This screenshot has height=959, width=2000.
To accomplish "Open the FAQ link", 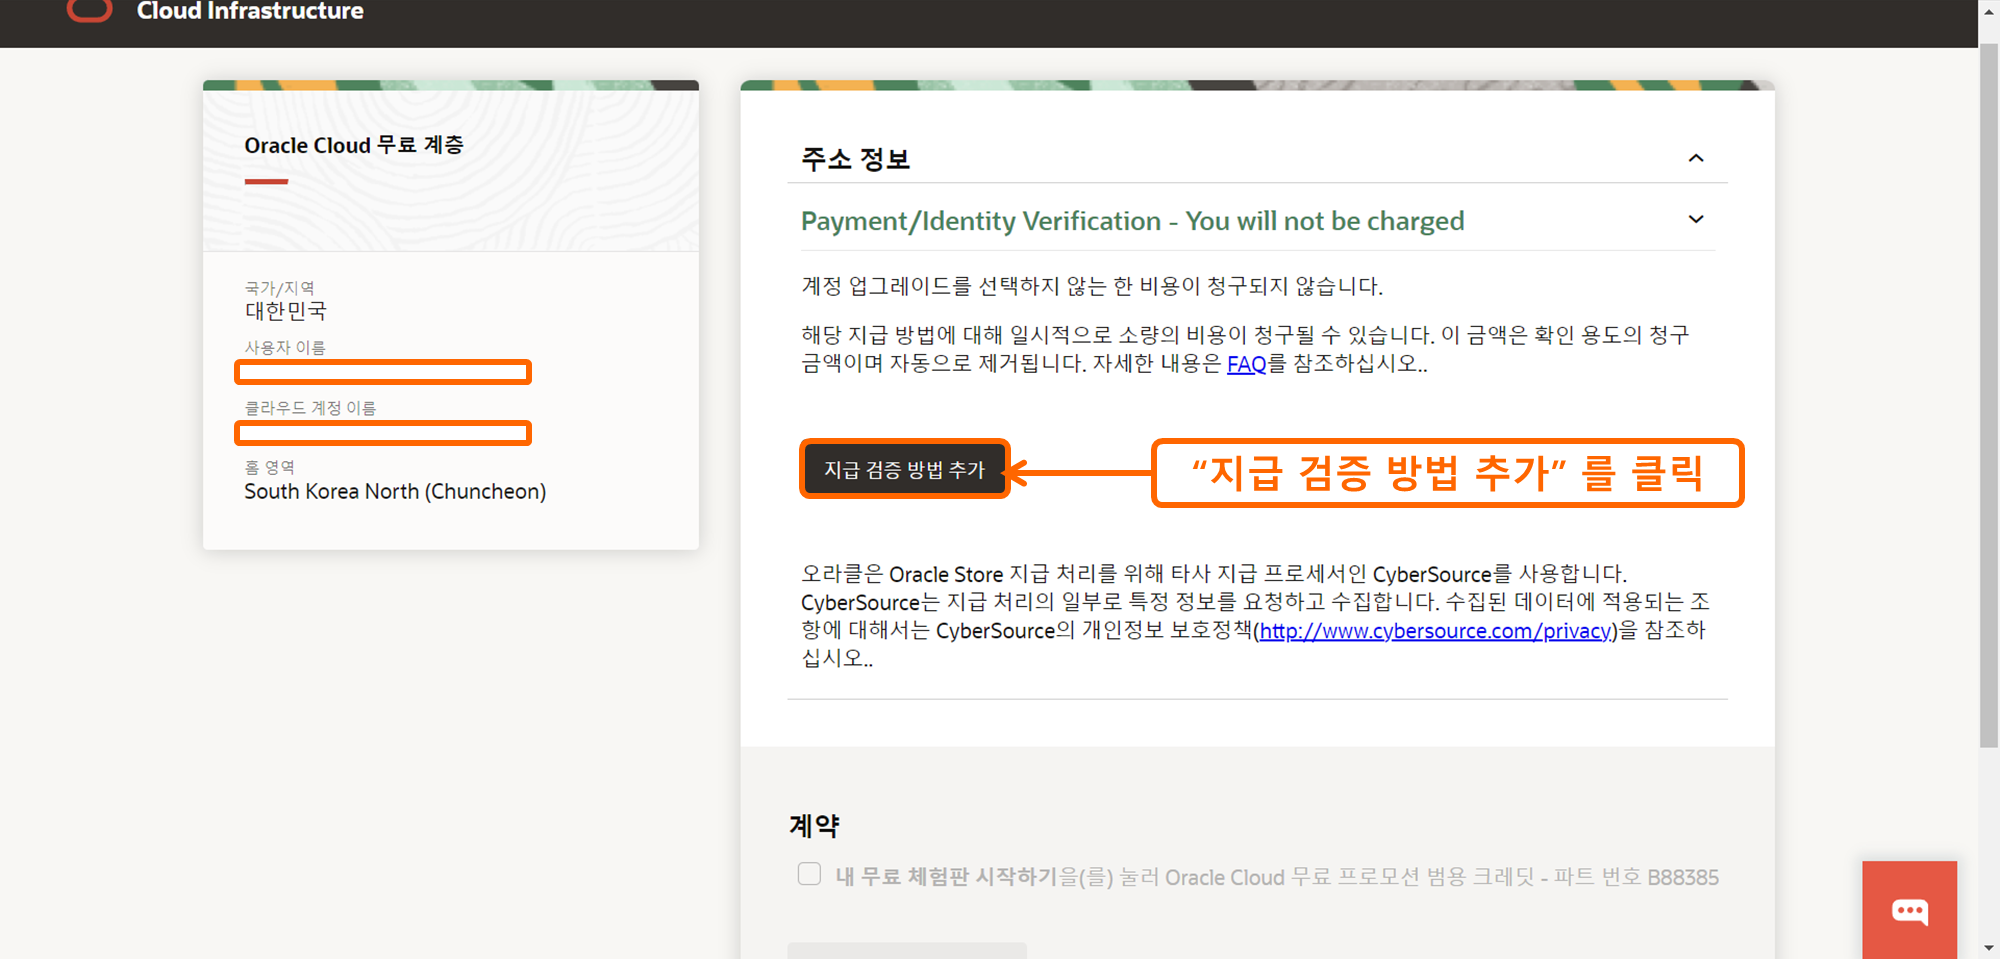I will pyautogui.click(x=1246, y=364).
